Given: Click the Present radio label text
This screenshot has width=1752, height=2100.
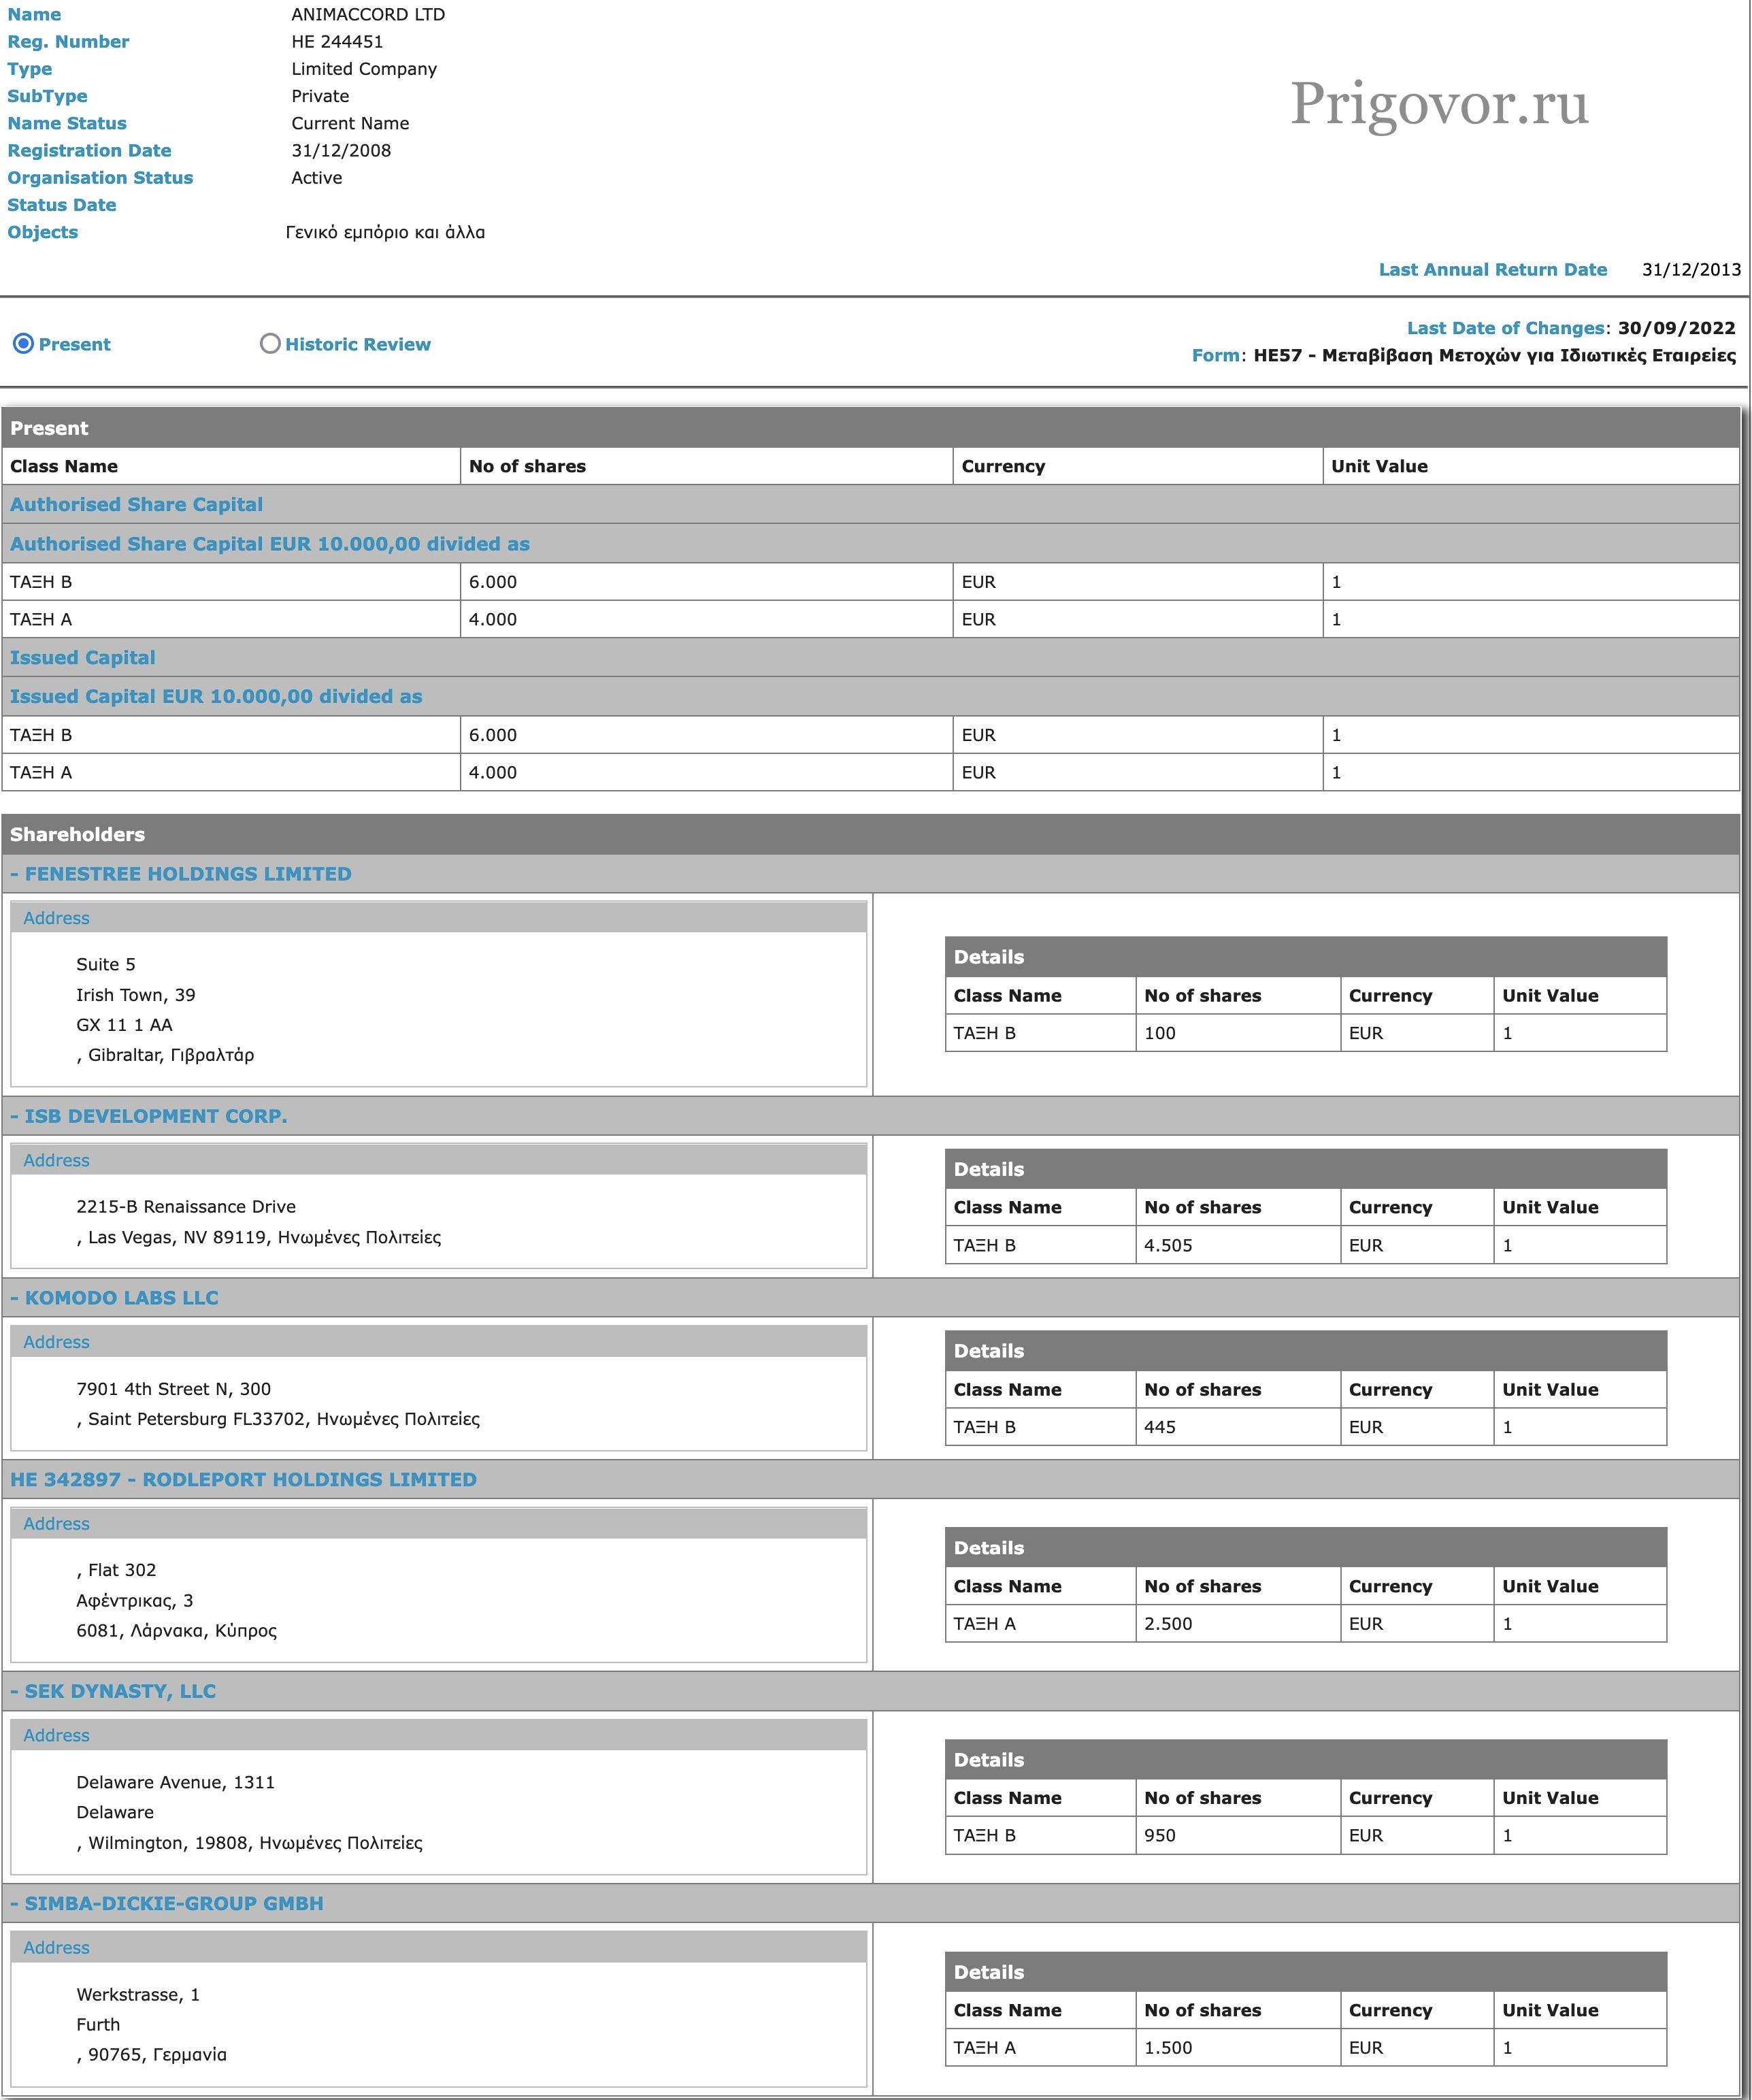Looking at the screenshot, I should pos(75,344).
